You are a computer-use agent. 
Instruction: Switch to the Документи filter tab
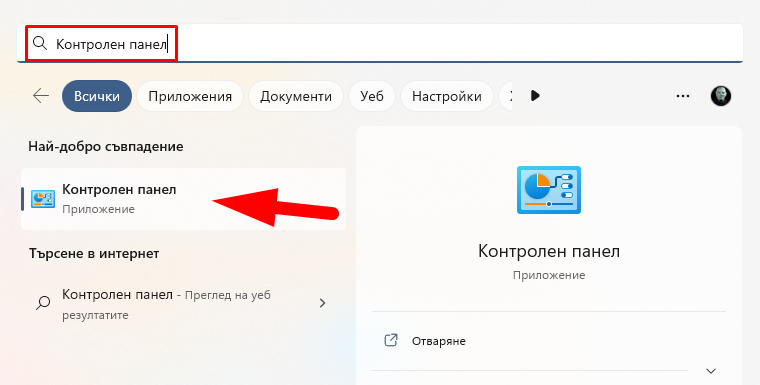[x=296, y=96]
